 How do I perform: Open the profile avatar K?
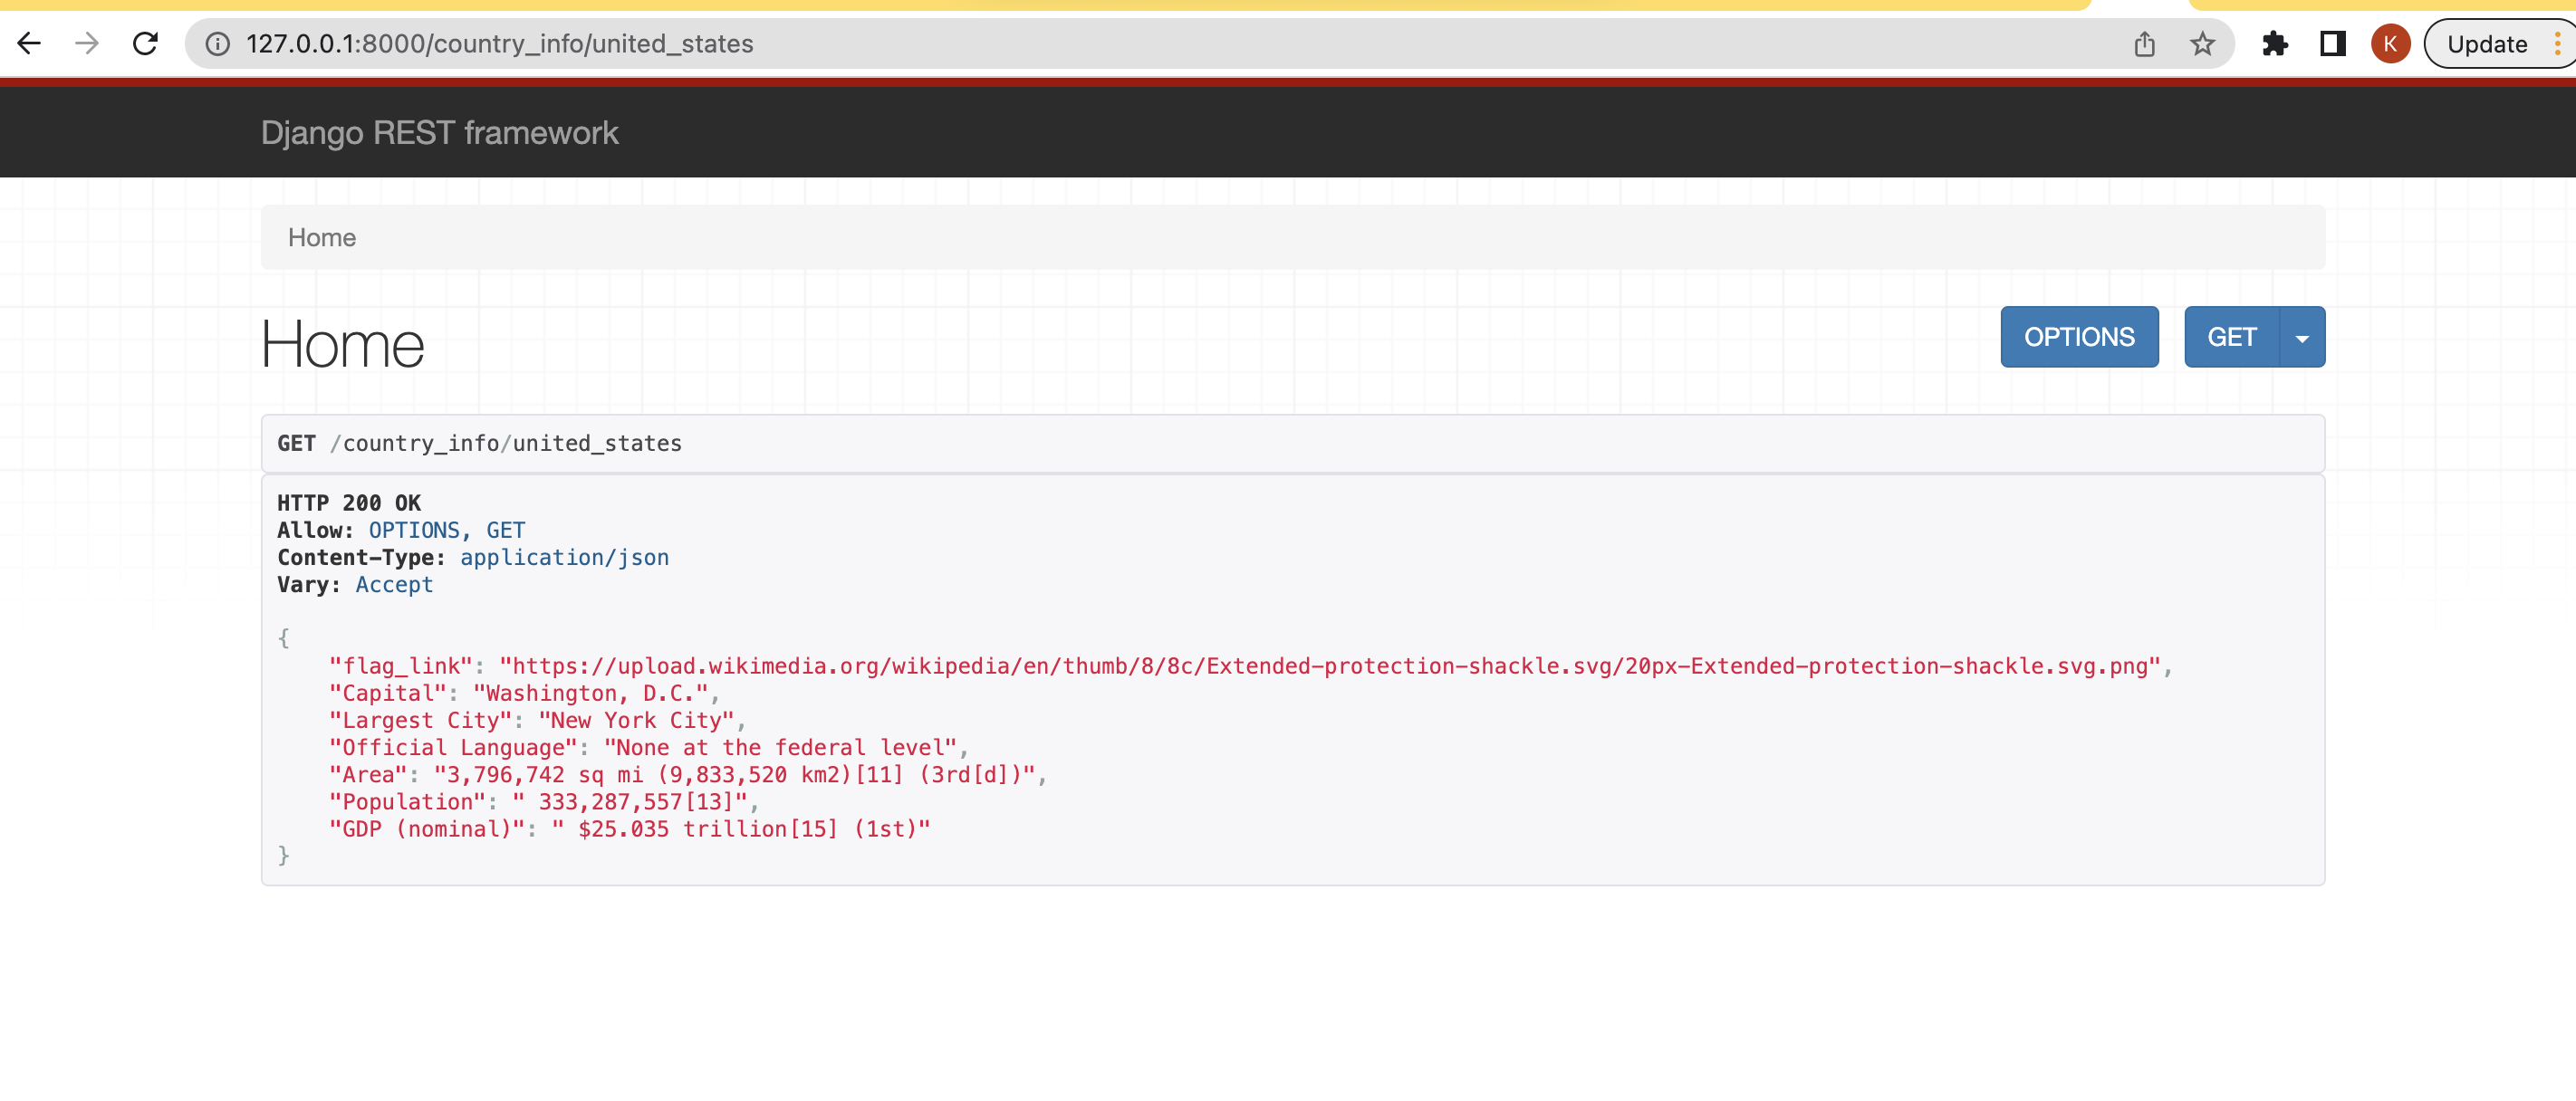(2390, 44)
